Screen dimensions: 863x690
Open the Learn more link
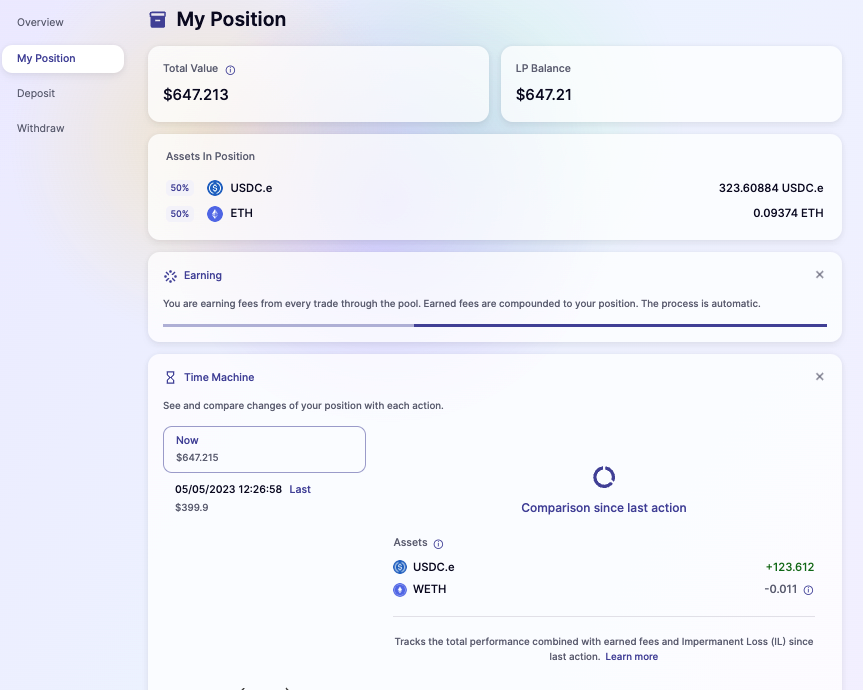(631, 657)
